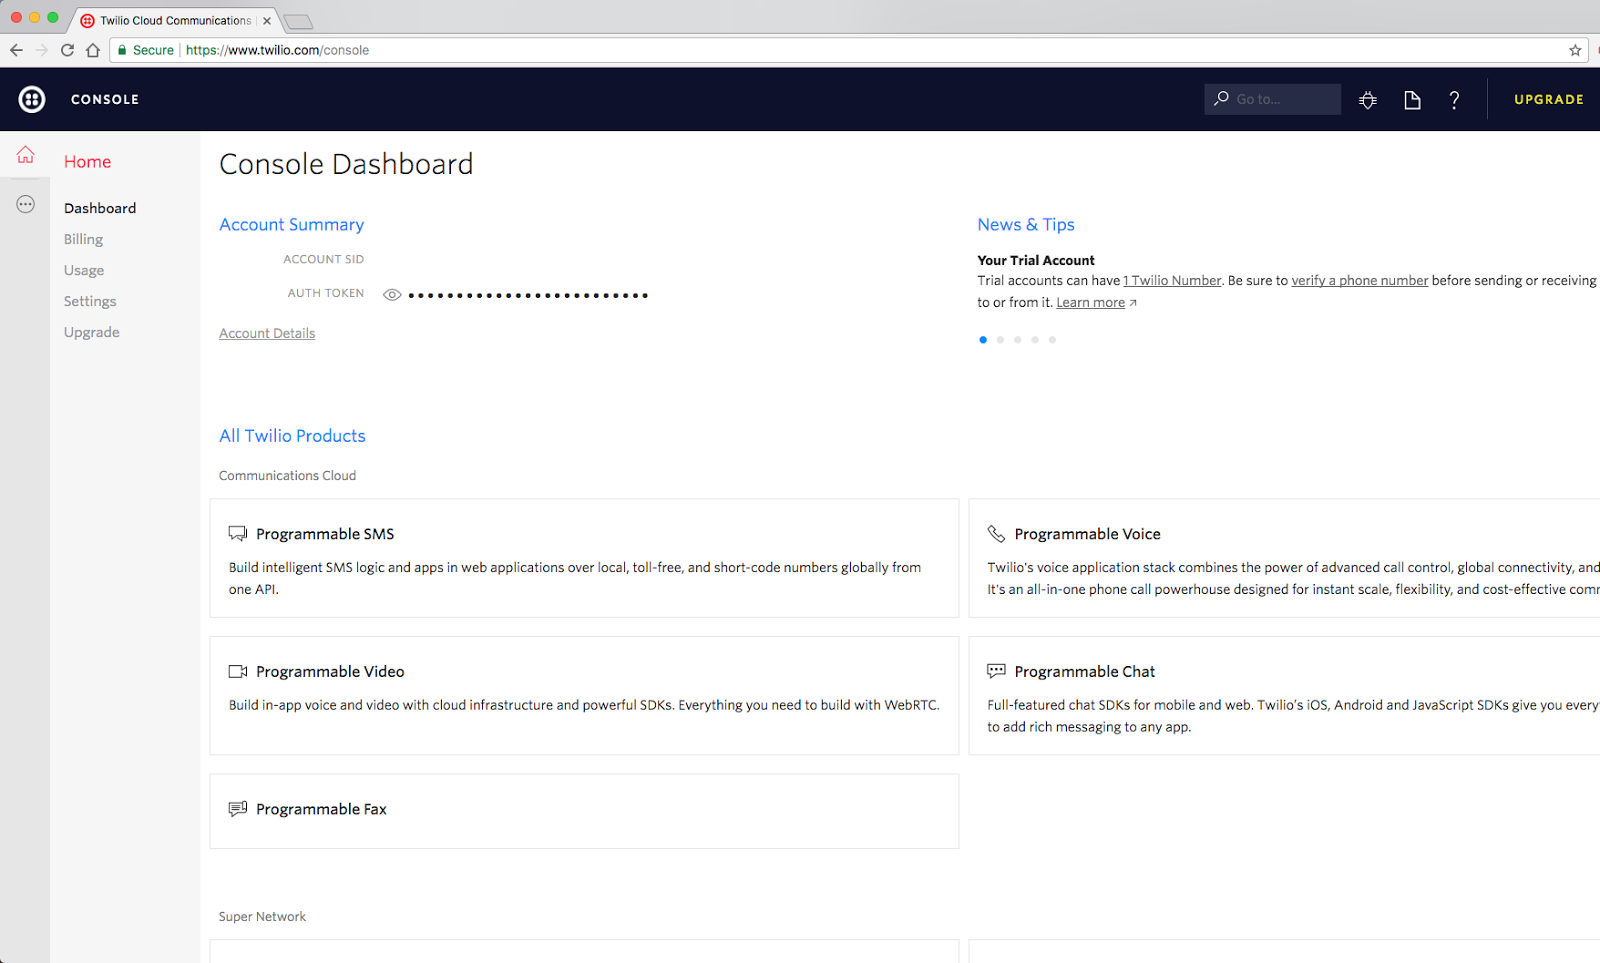Click the hidden auth token dots
This screenshot has width=1600, height=963.
pos(528,295)
